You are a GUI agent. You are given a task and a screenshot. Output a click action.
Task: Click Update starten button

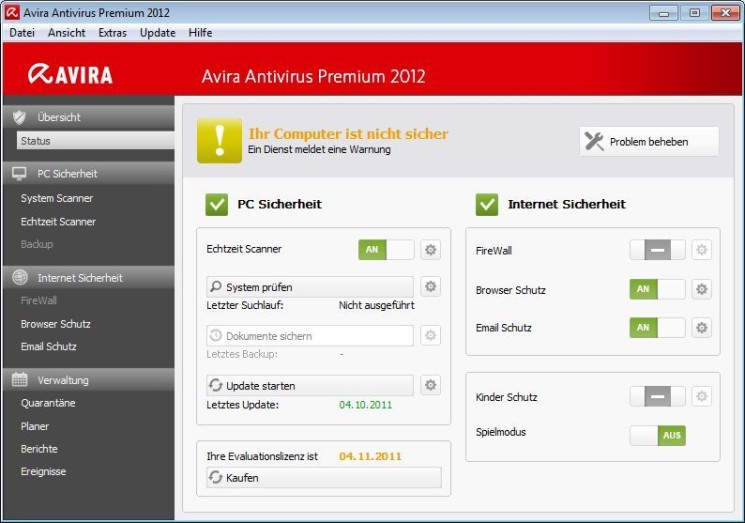tap(310, 385)
